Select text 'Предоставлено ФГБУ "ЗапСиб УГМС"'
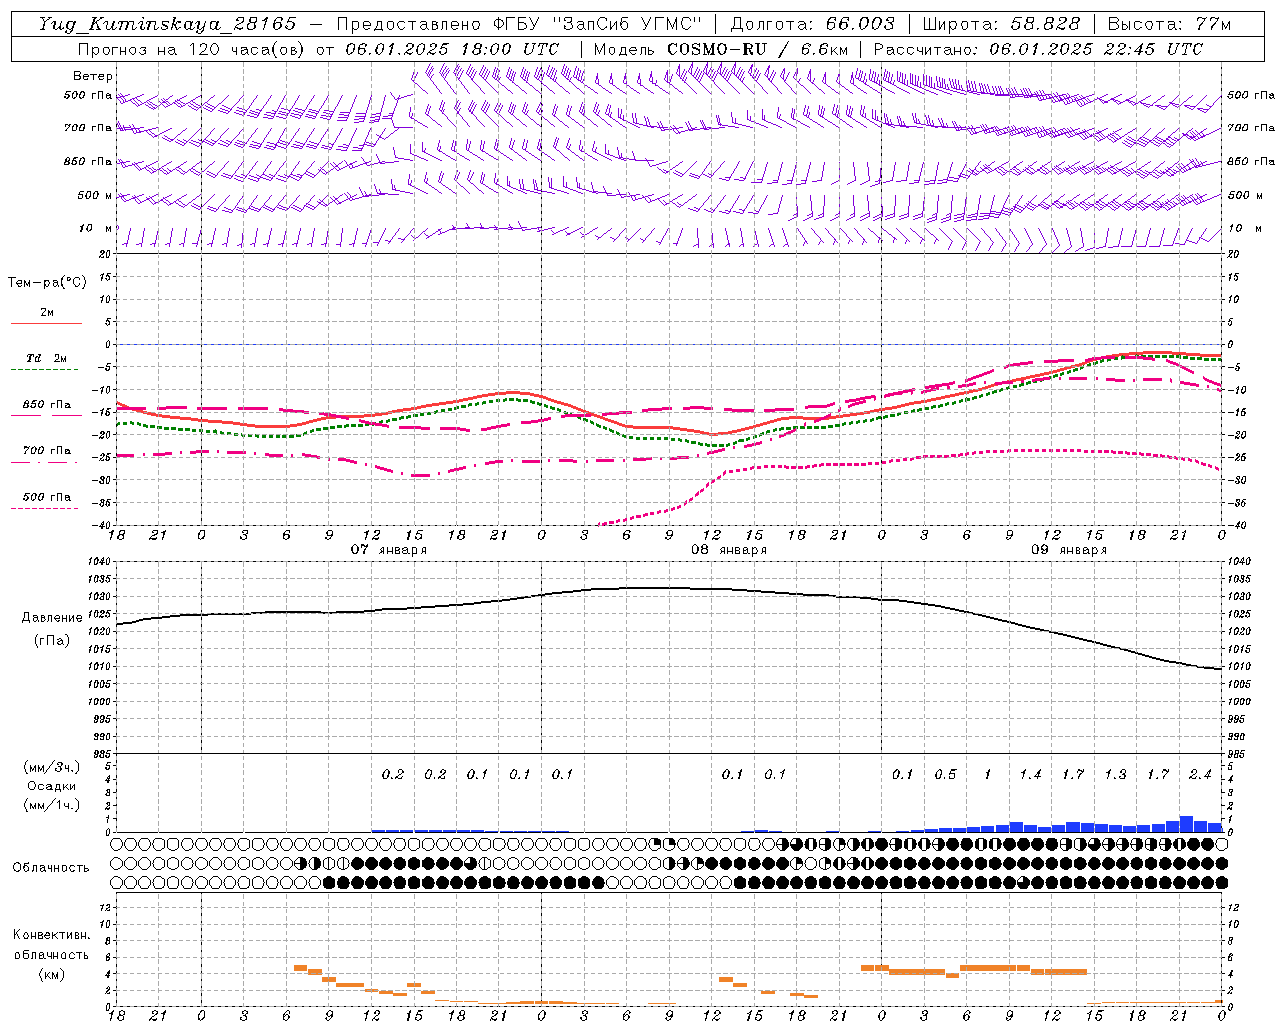1280x1024 pixels. click(x=519, y=24)
